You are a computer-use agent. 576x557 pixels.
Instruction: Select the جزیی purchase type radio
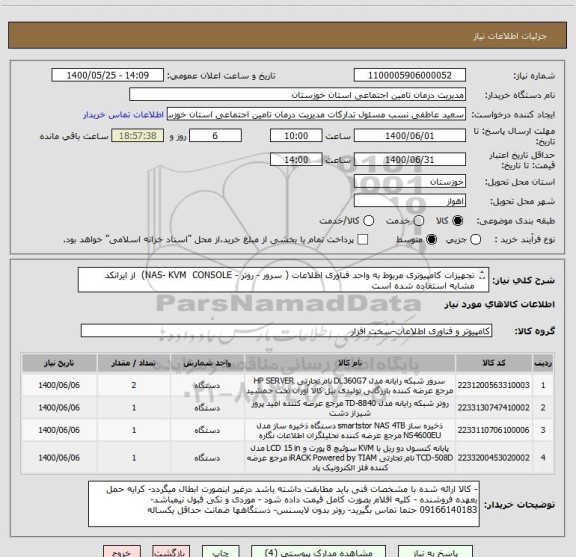pyautogui.click(x=476, y=240)
